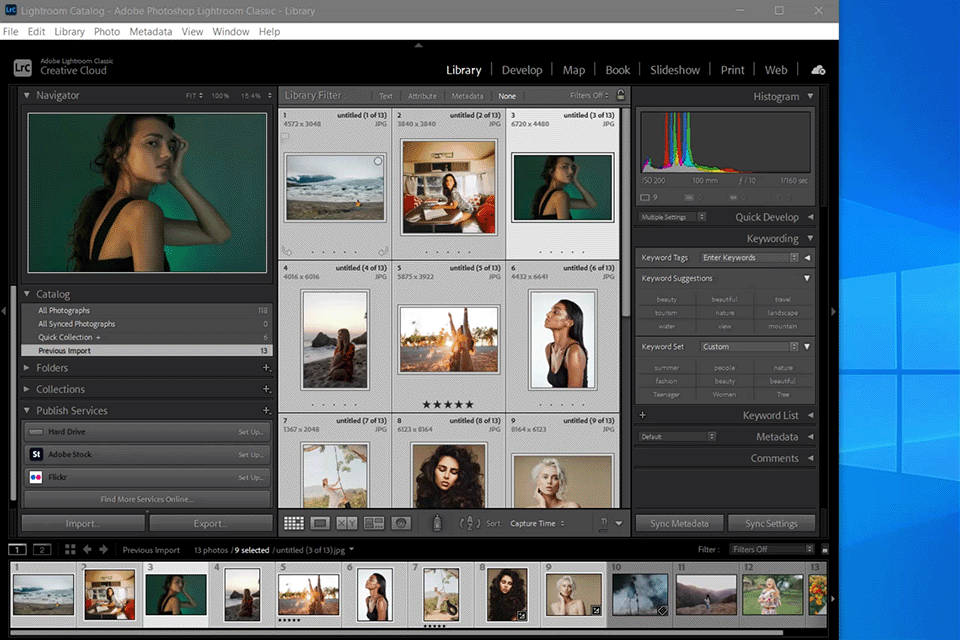This screenshot has height=640, width=960.
Task: Open second window display button 2
Action: tap(42, 549)
